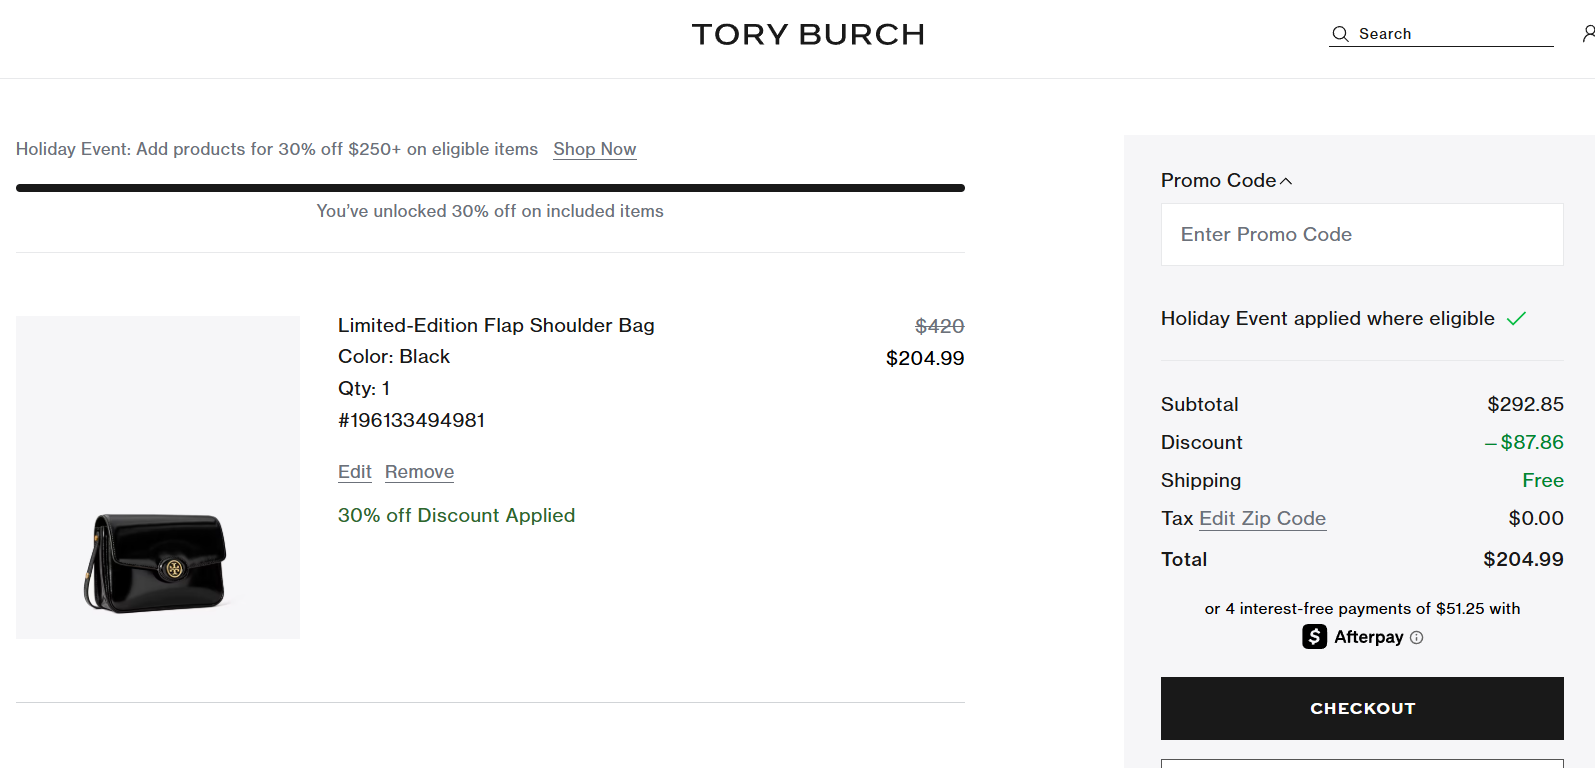Screen dimensions: 1595x768
Task: Click the search magnifier icon
Action: [x=1340, y=34]
